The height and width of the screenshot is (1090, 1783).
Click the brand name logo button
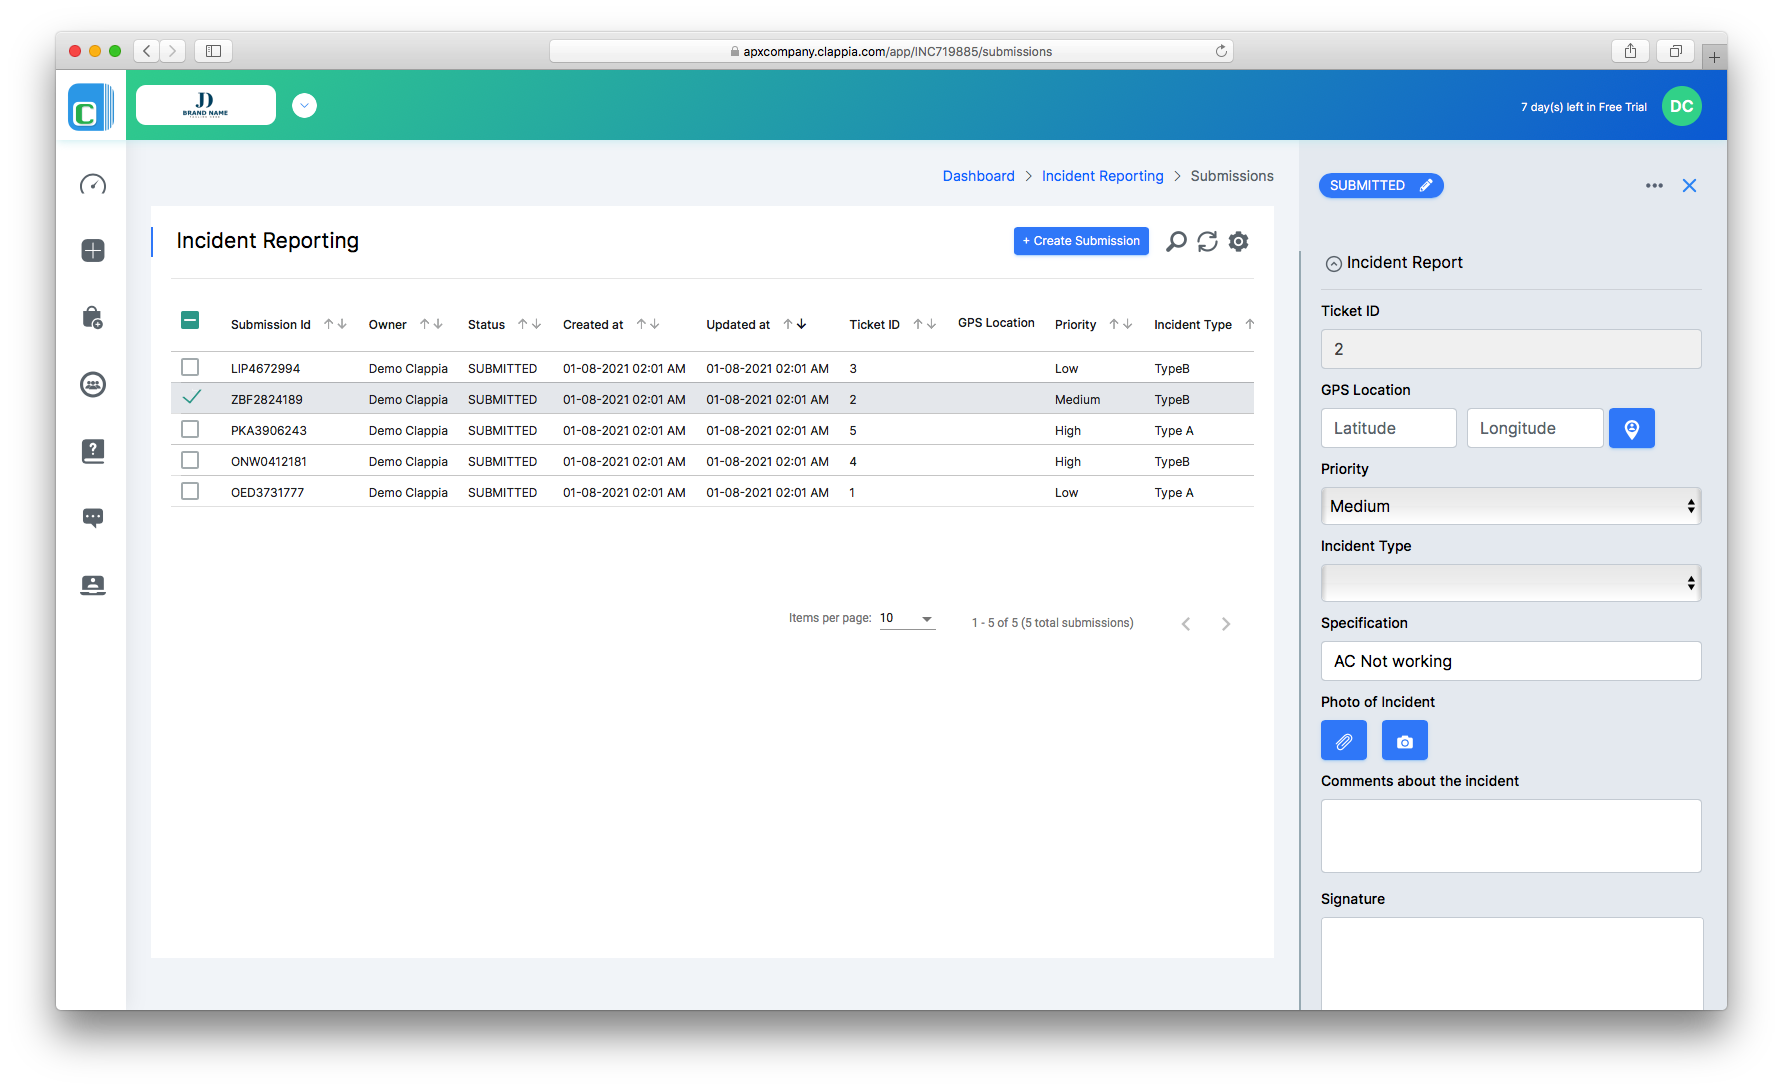(206, 105)
